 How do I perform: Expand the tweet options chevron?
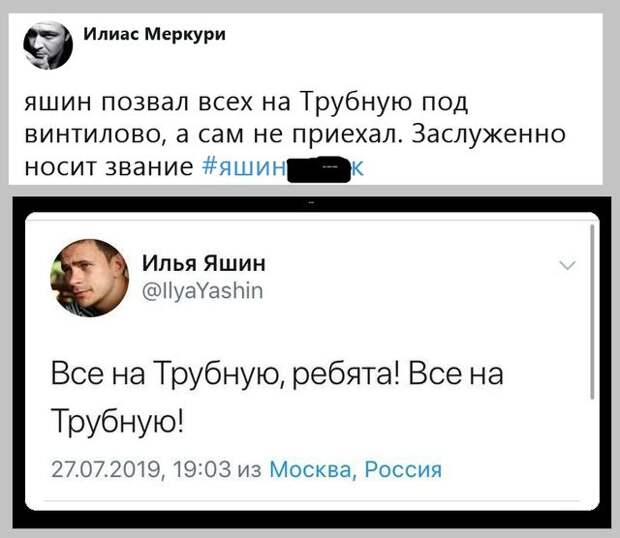pos(568,265)
